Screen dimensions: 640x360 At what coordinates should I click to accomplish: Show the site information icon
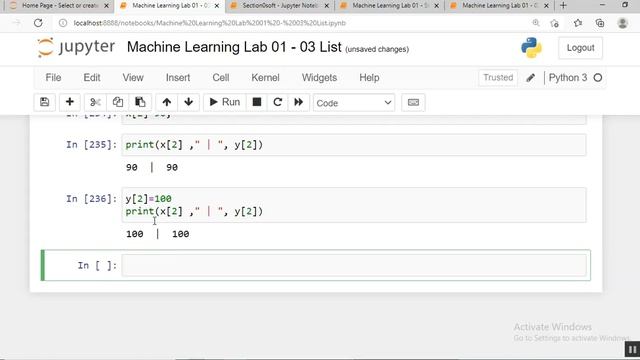coord(63,23)
